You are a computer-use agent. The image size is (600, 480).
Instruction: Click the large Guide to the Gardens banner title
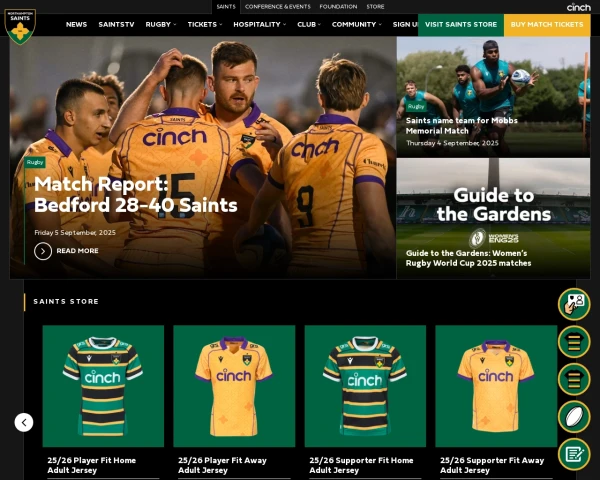tap(494, 204)
